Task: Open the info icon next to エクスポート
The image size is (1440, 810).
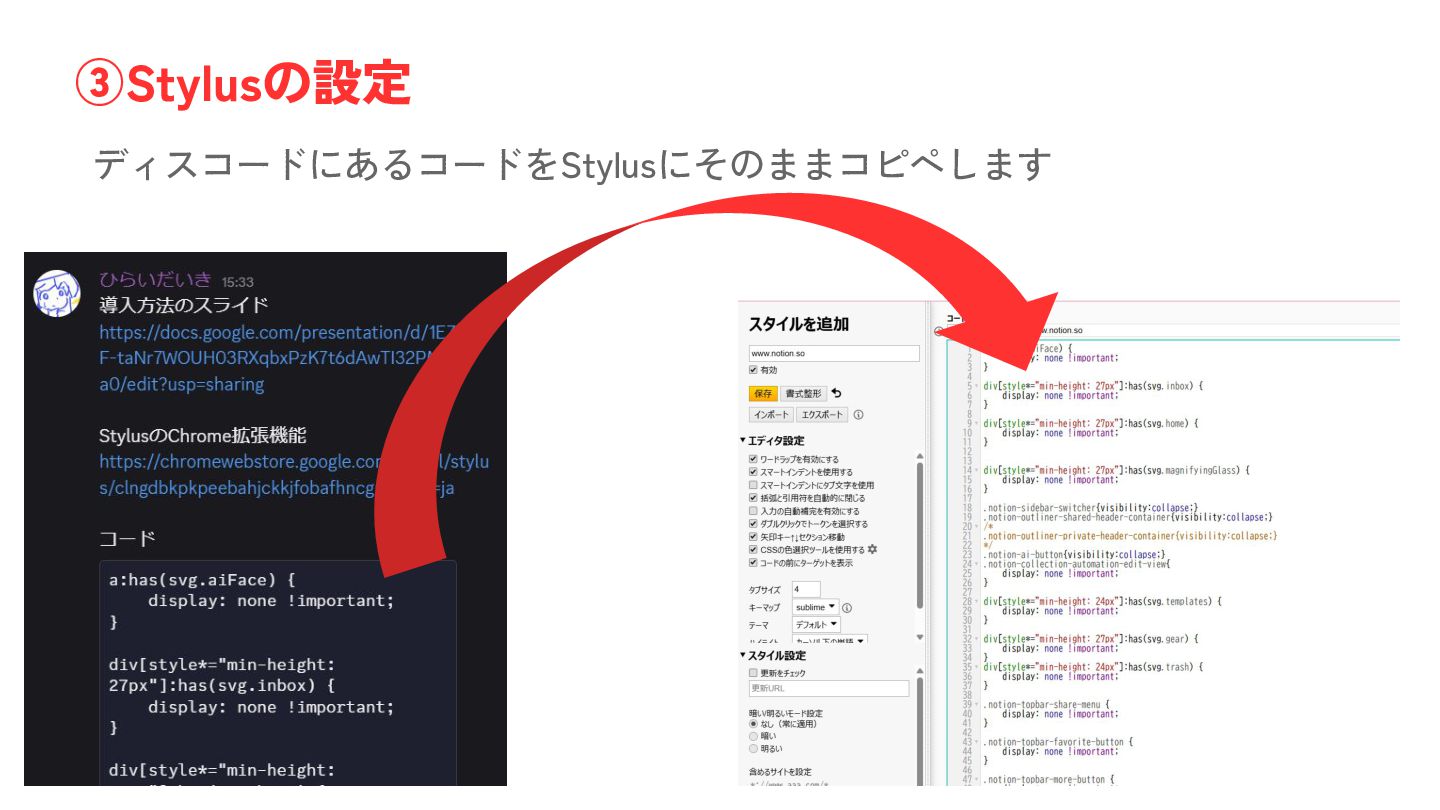Action: click(x=858, y=414)
